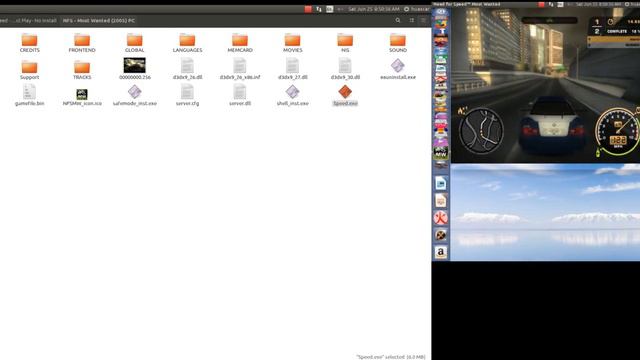Select the safemode_inst.exe file

click(135, 95)
